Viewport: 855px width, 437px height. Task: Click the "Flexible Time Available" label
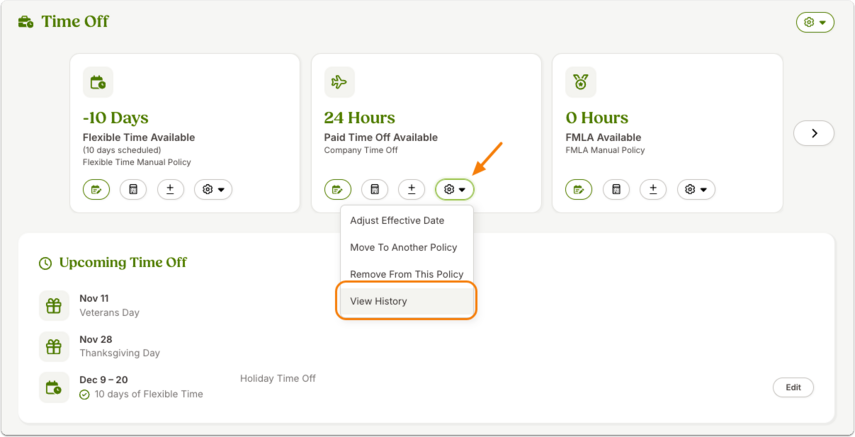pos(139,137)
